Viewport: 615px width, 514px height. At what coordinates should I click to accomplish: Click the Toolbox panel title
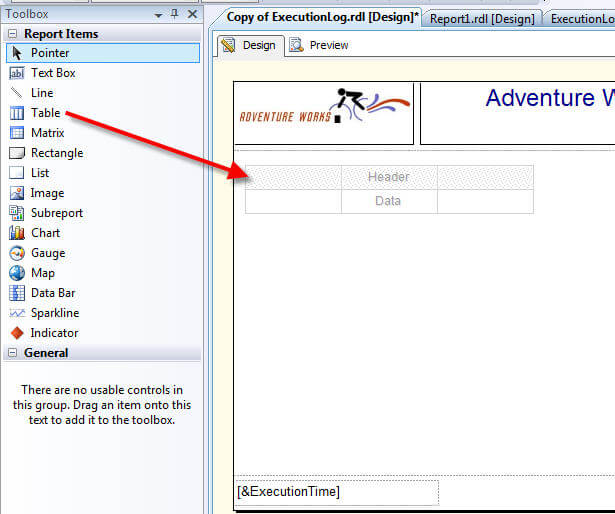pos(27,14)
